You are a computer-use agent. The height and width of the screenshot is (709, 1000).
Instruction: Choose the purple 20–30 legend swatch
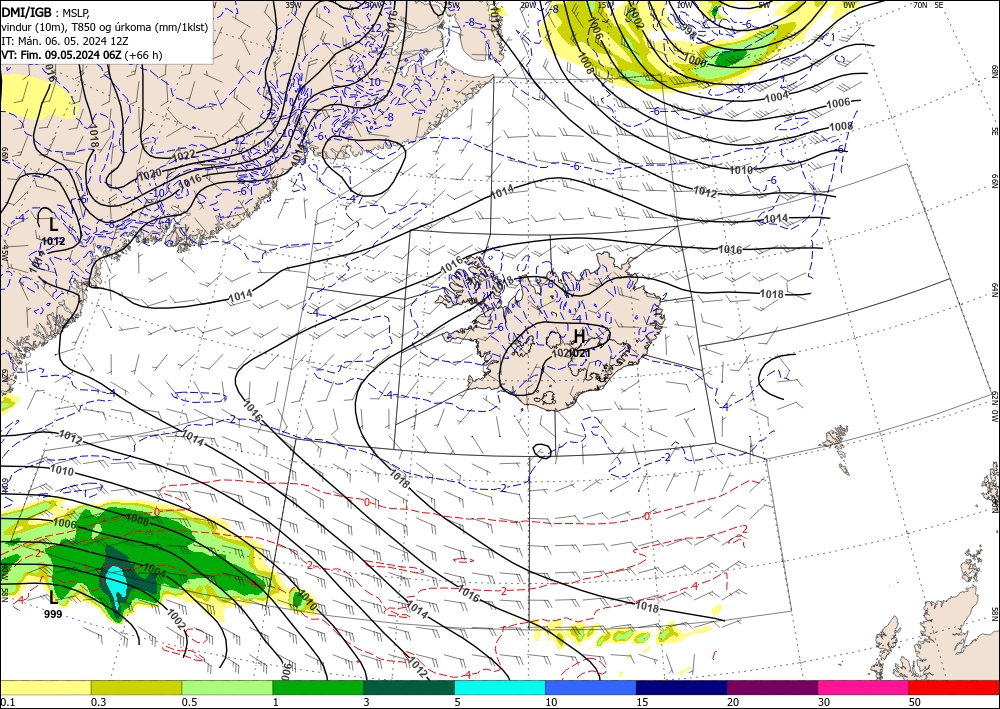click(772, 687)
